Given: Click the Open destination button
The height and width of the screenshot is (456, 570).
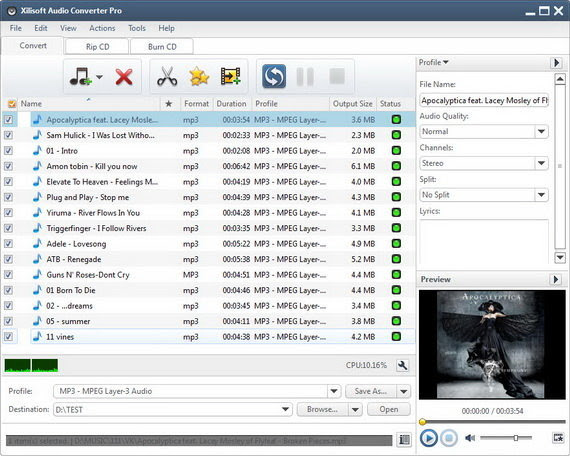Looking at the screenshot, I should pyautogui.click(x=389, y=409).
